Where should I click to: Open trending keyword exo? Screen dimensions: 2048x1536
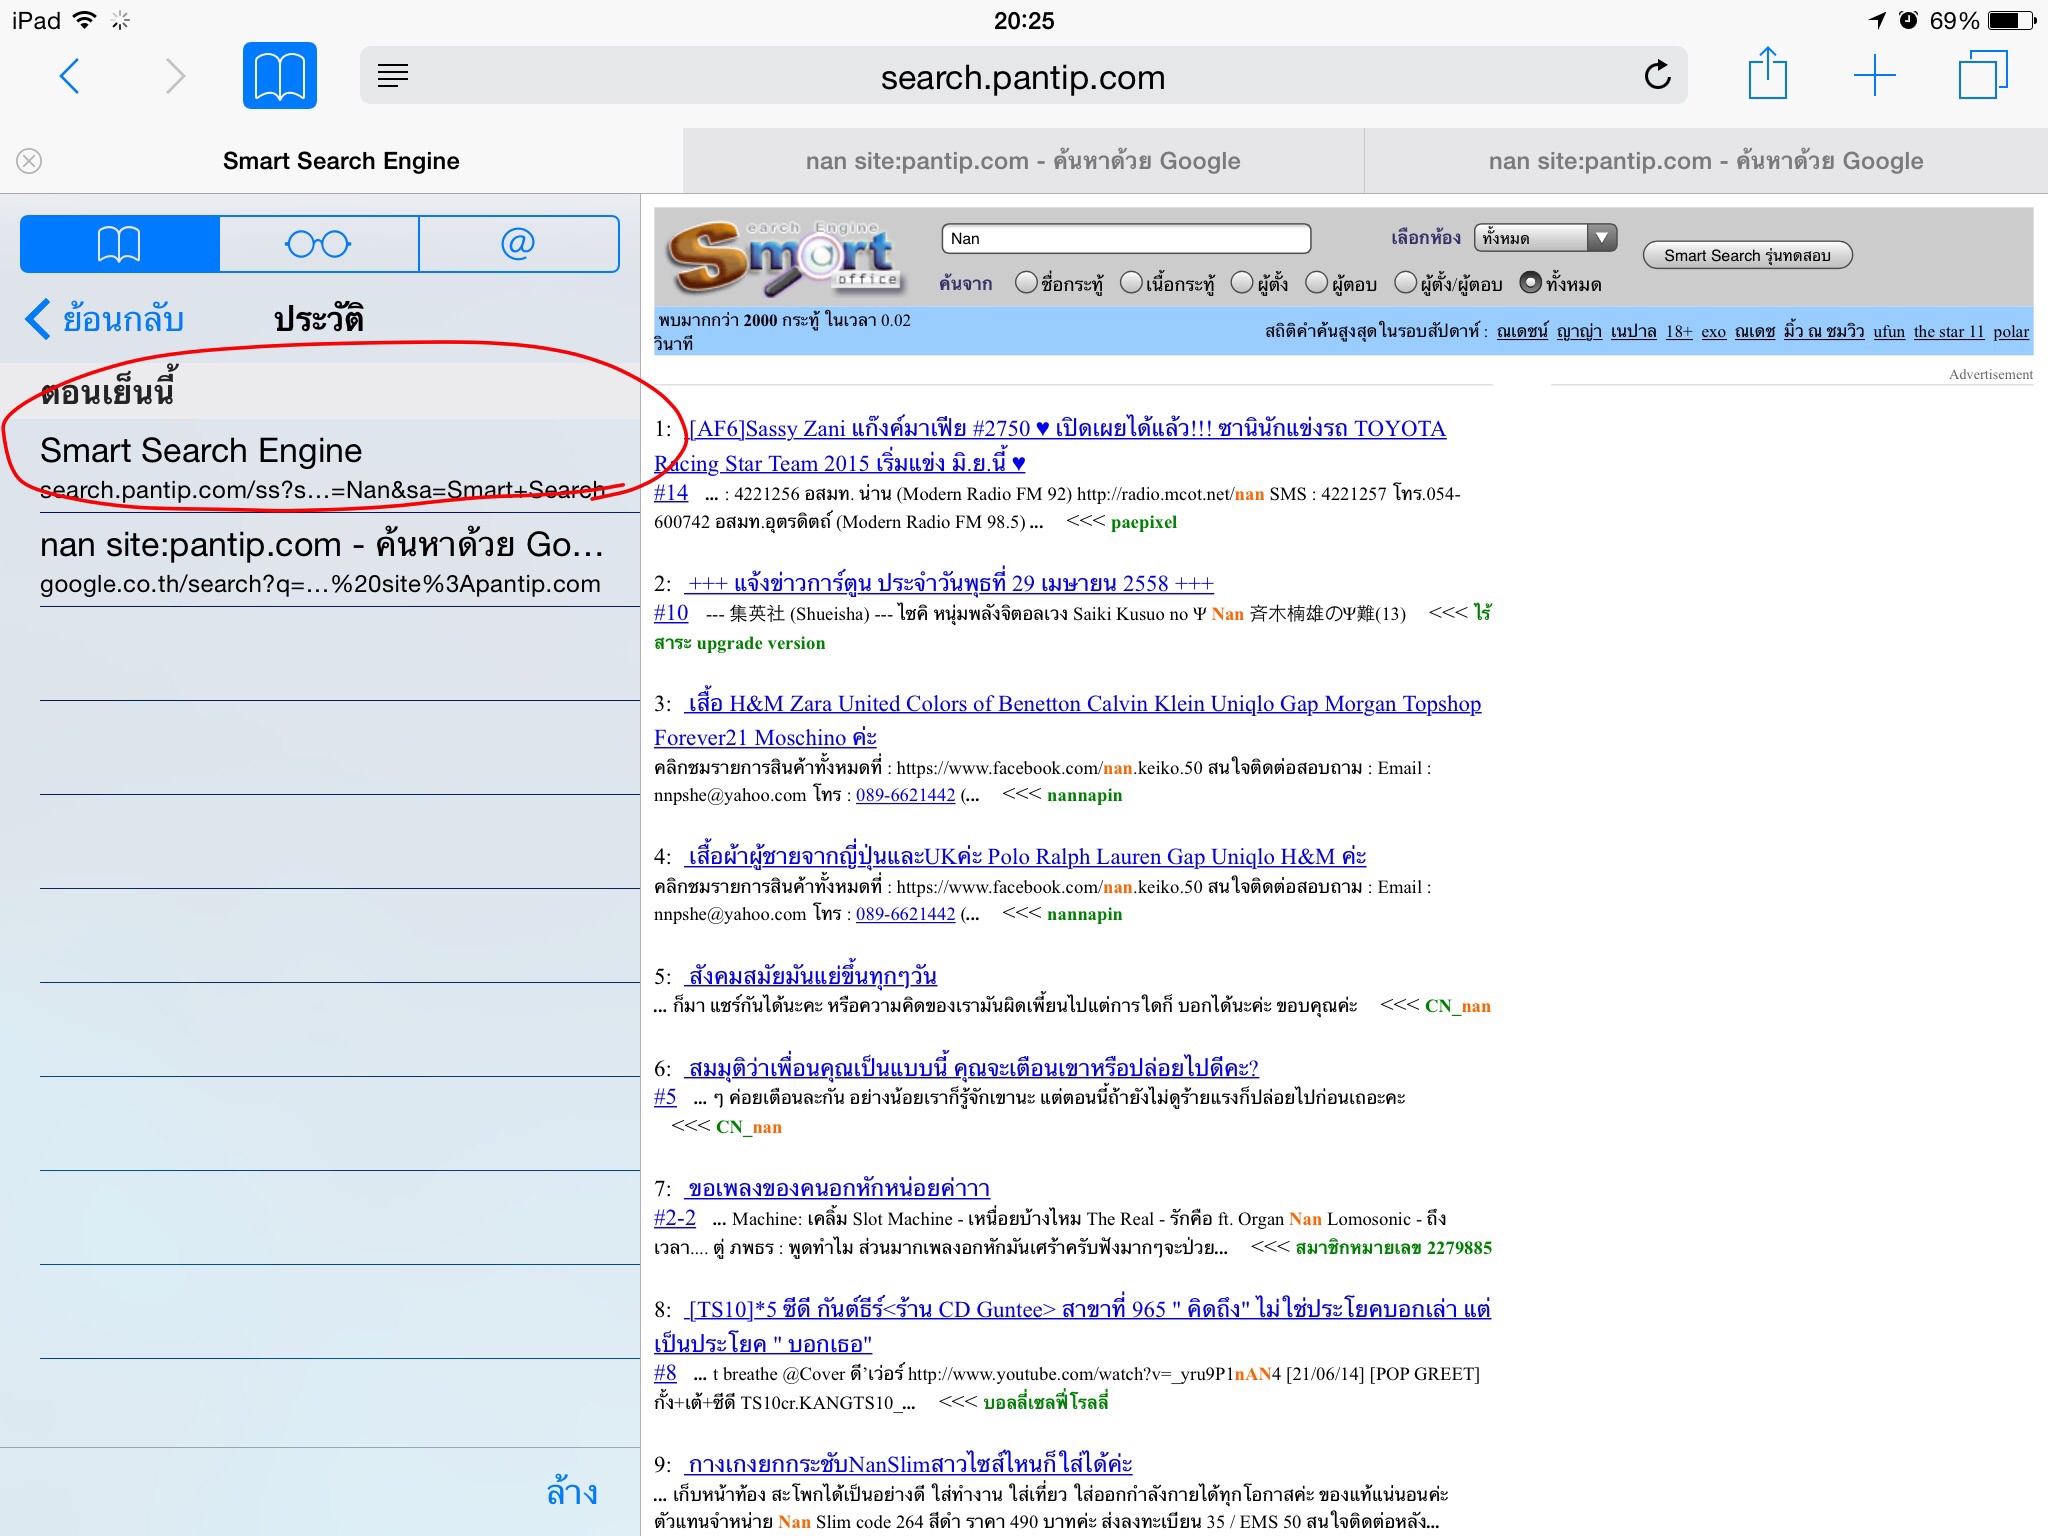point(1713,331)
